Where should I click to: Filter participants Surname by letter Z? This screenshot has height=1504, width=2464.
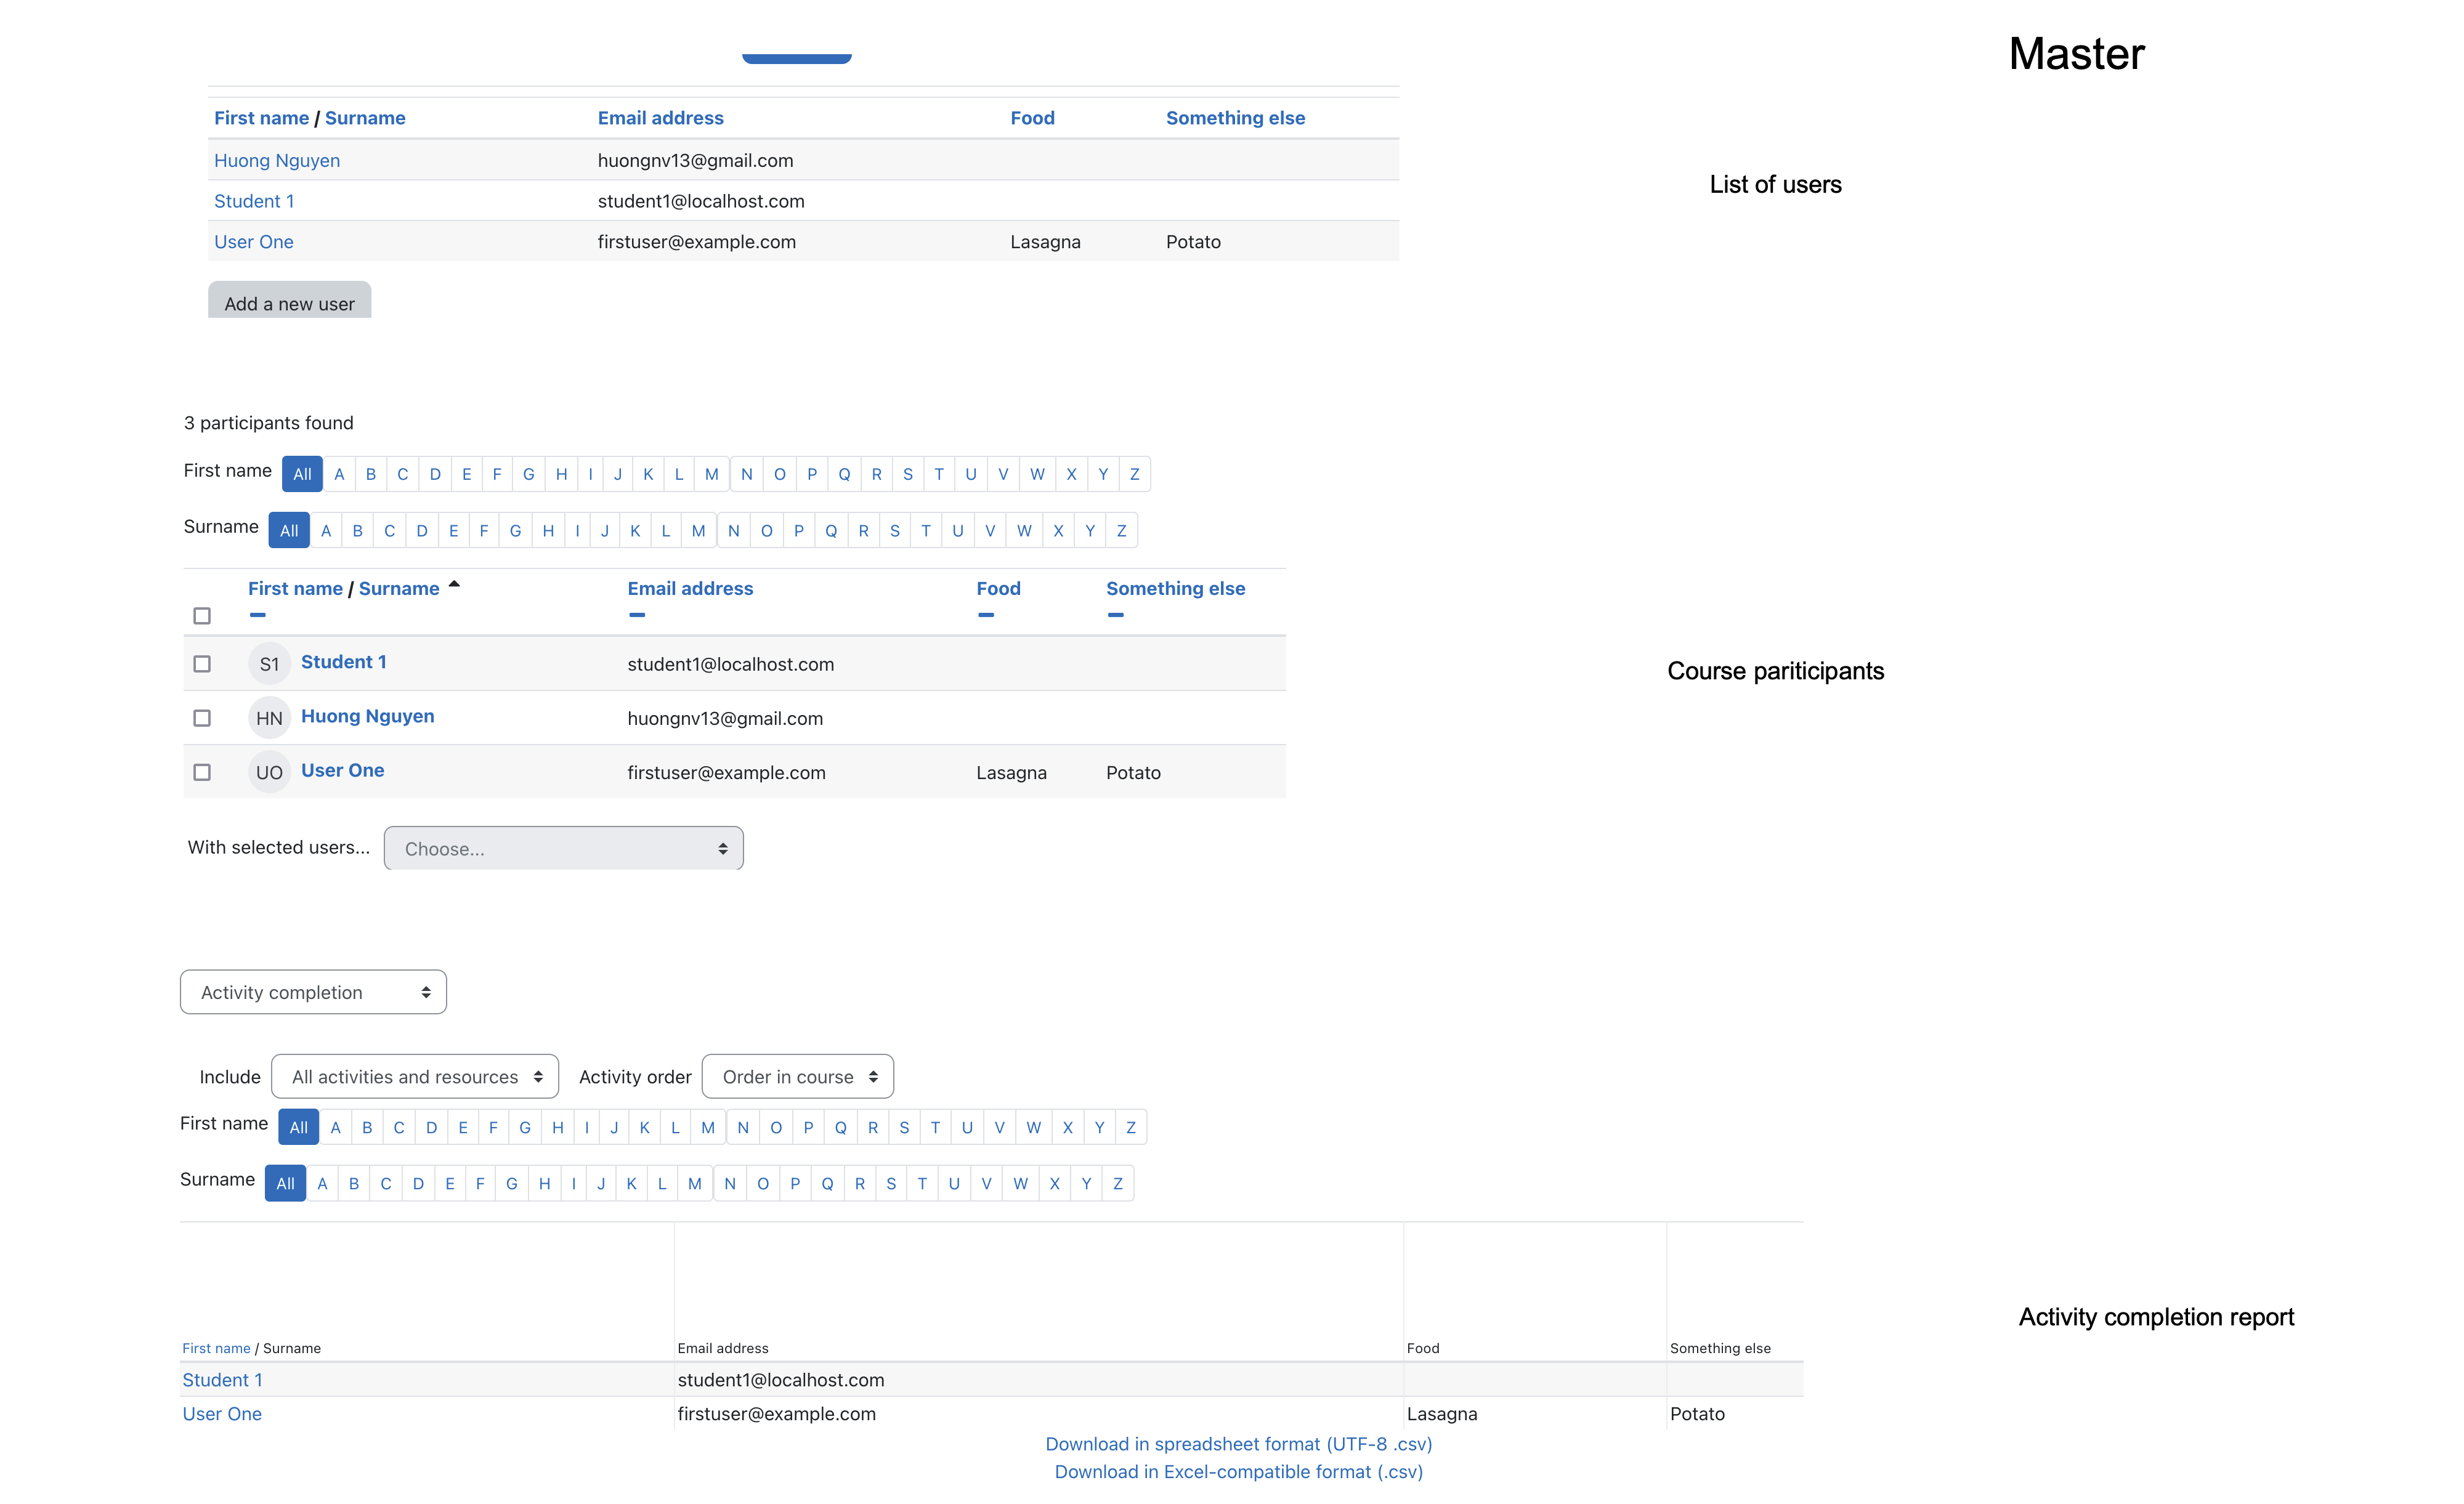(1122, 531)
